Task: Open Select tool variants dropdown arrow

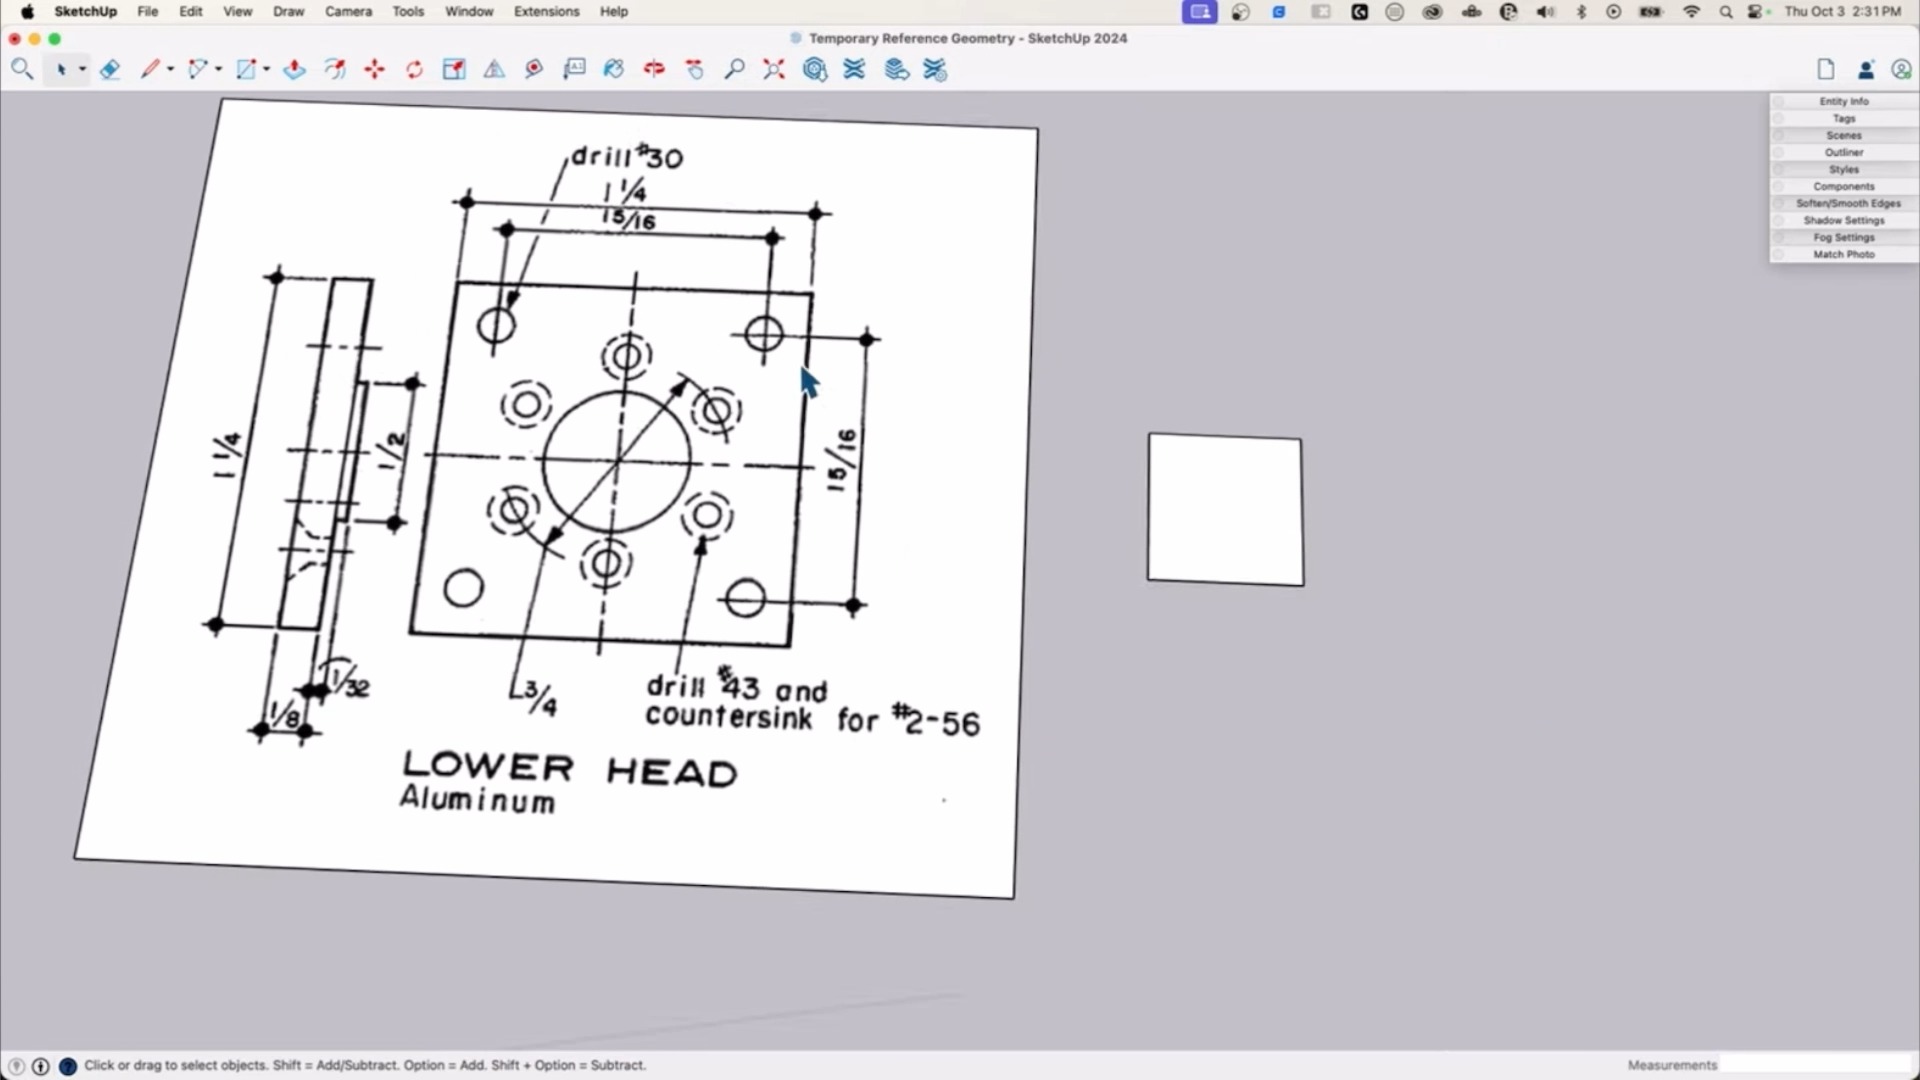Action: [82, 69]
